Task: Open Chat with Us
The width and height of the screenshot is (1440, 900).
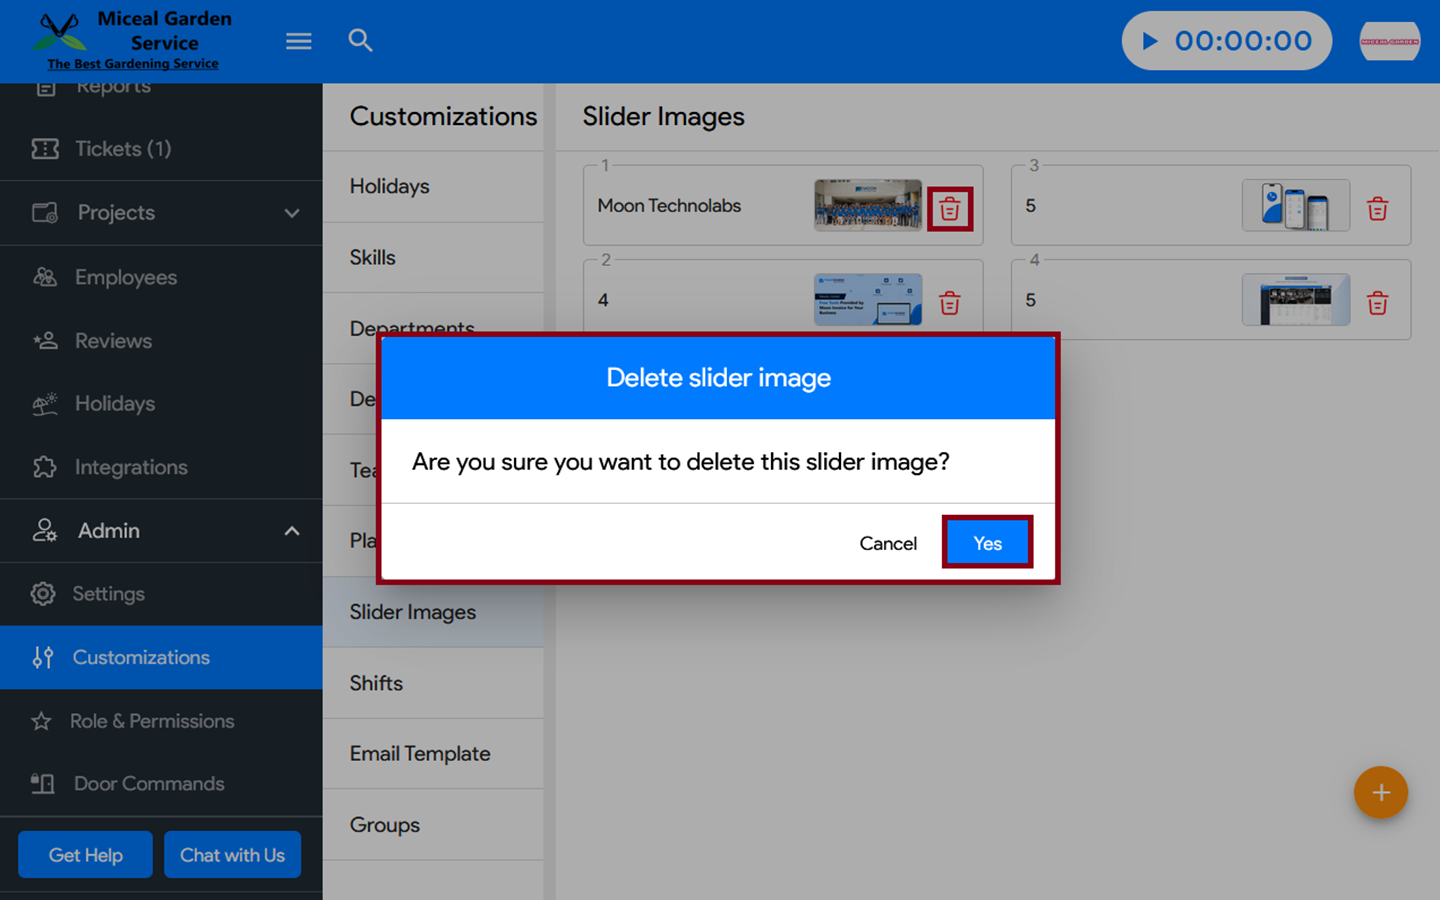Action: pyautogui.click(x=232, y=855)
